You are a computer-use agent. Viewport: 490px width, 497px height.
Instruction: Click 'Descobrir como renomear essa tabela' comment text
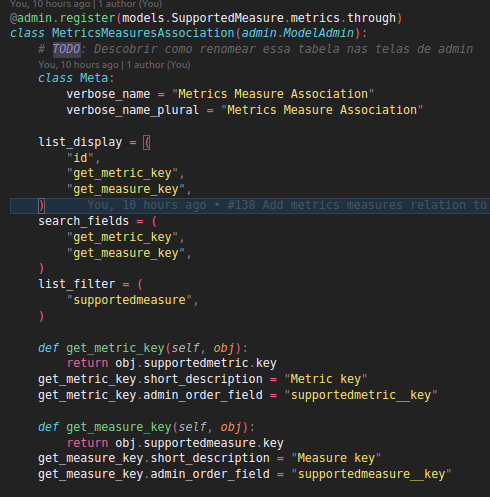click(x=217, y=49)
